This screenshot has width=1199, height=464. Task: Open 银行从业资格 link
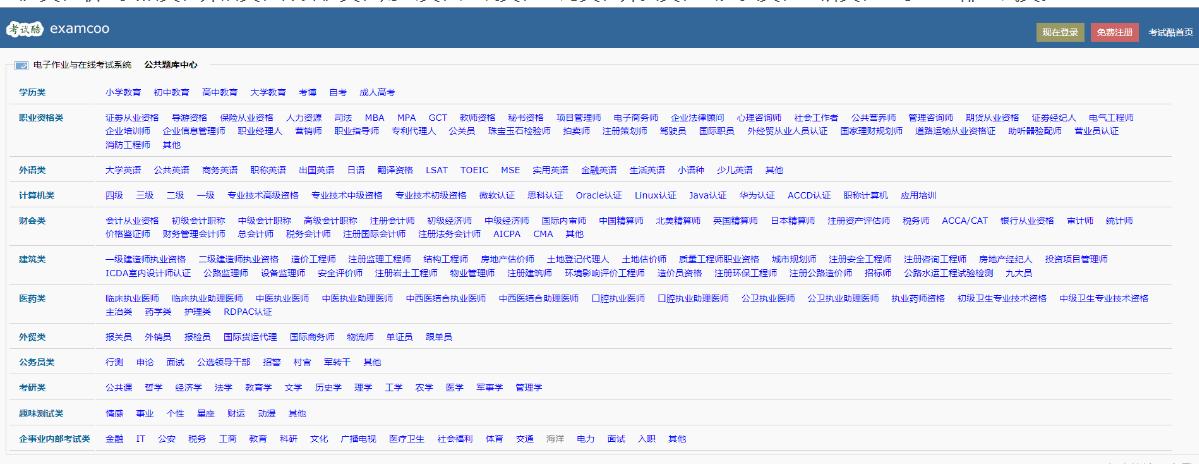click(x=1027, y=221)
